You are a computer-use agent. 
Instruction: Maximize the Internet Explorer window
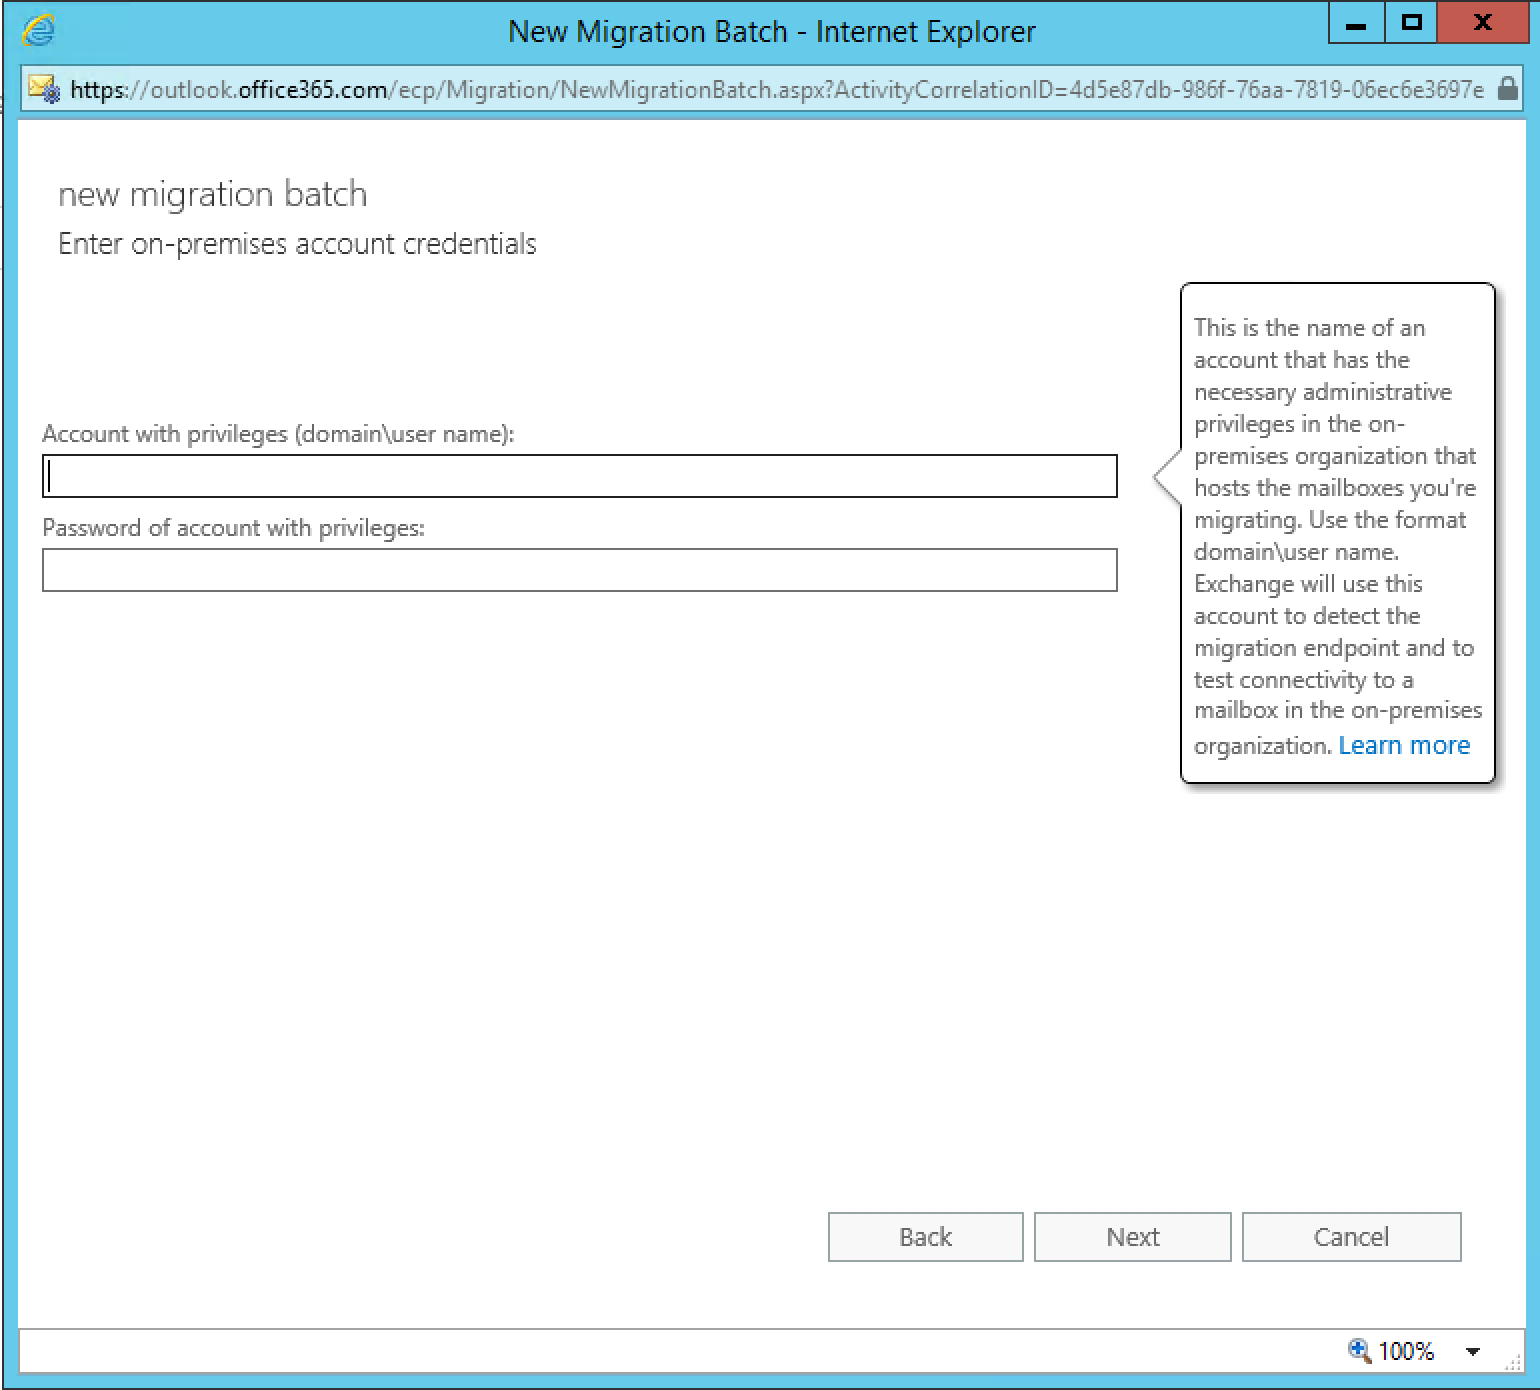1412,24
